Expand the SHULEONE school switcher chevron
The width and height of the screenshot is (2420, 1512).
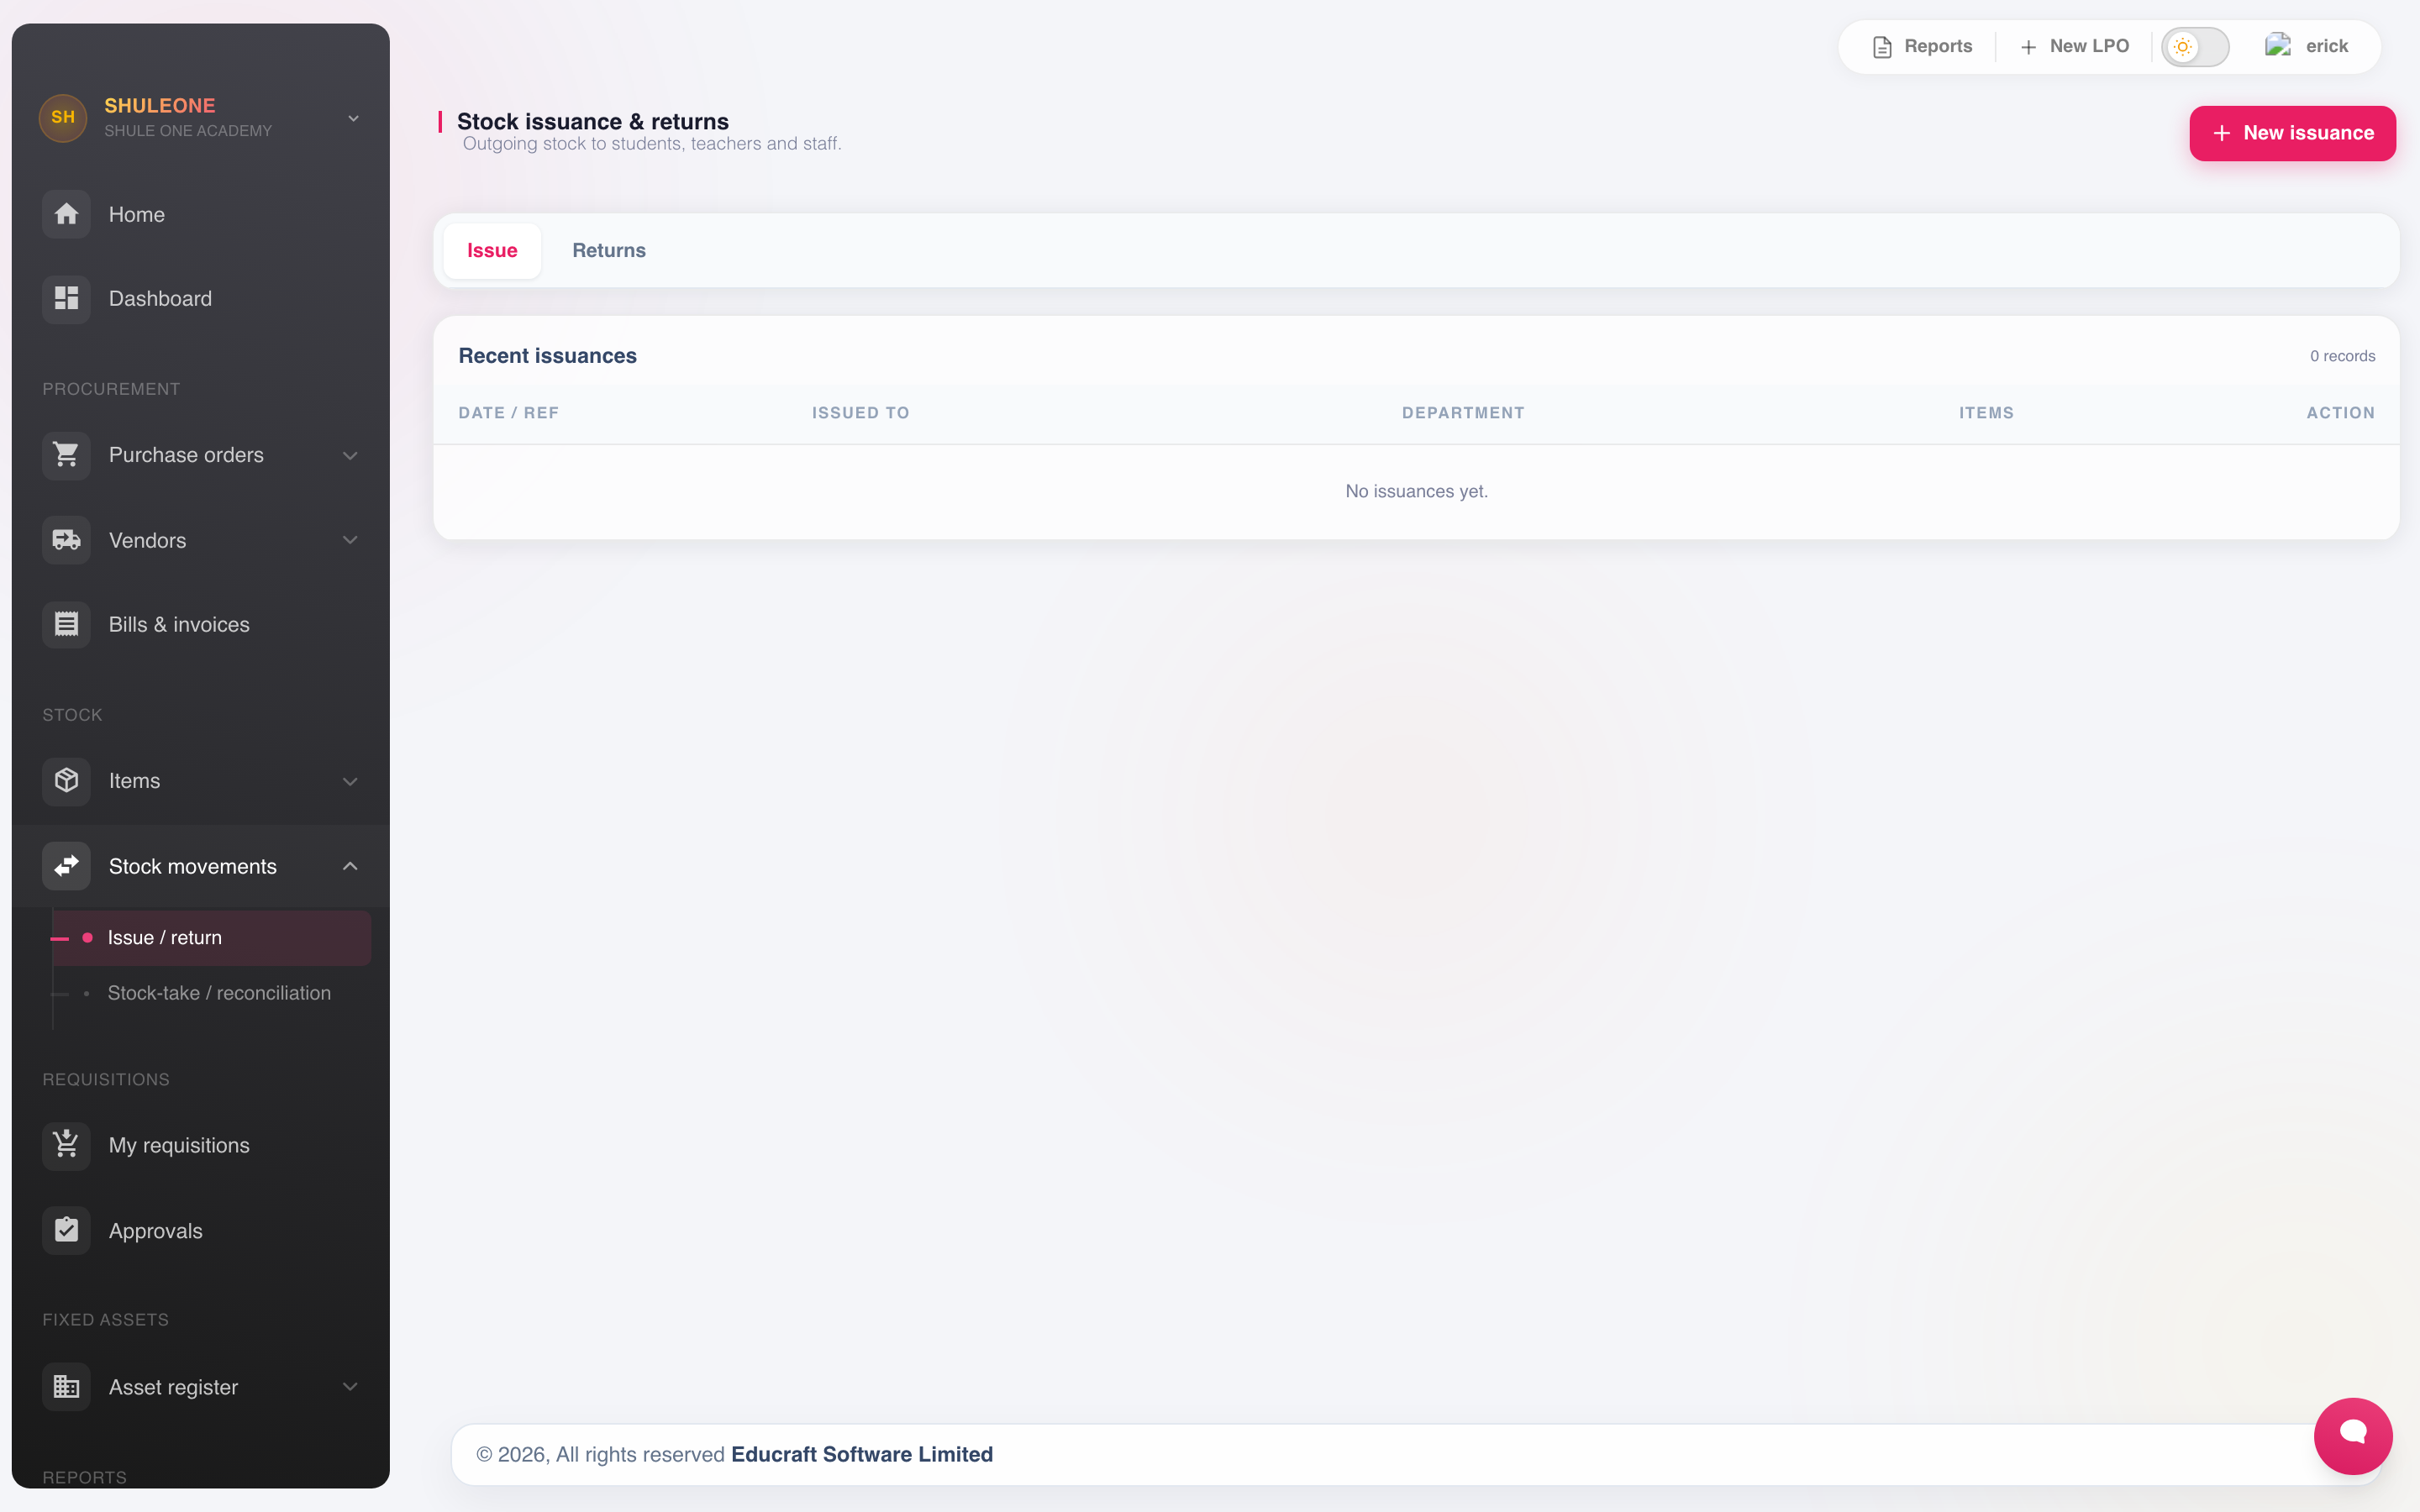pyautogui.click(x=353, y=118)
